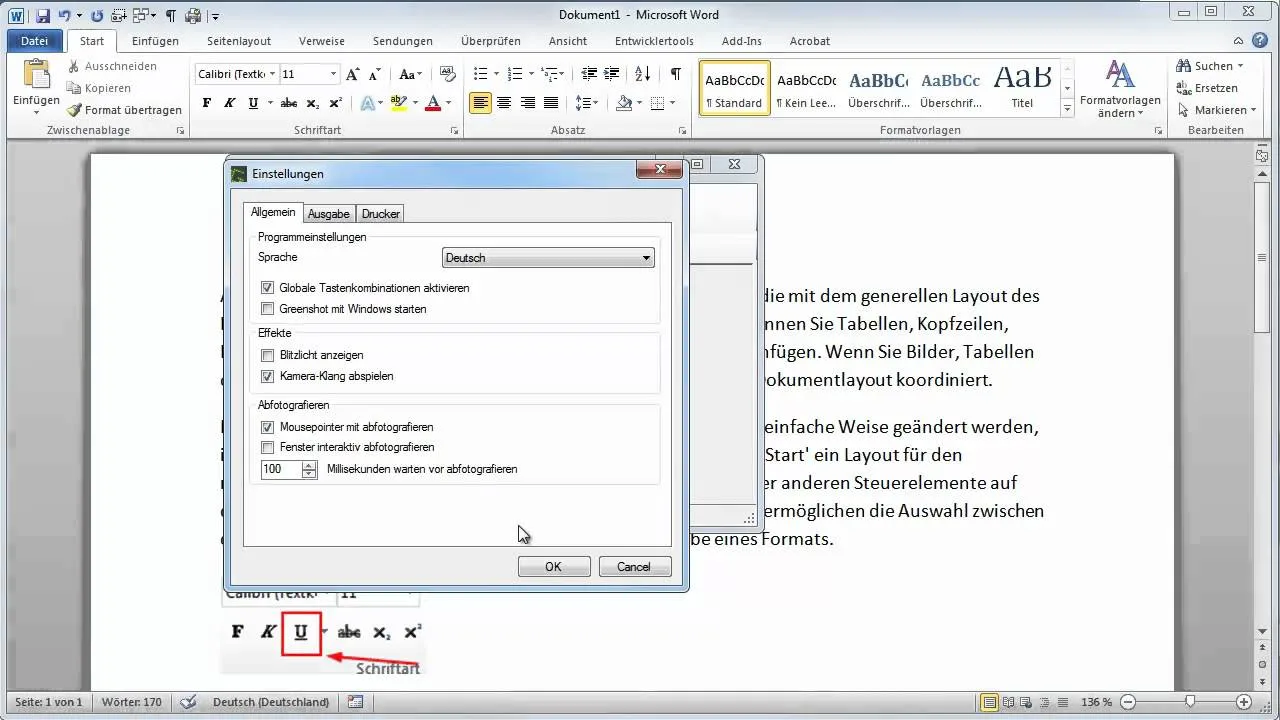Apply subscript x₂ formatting

coord(313,103)
